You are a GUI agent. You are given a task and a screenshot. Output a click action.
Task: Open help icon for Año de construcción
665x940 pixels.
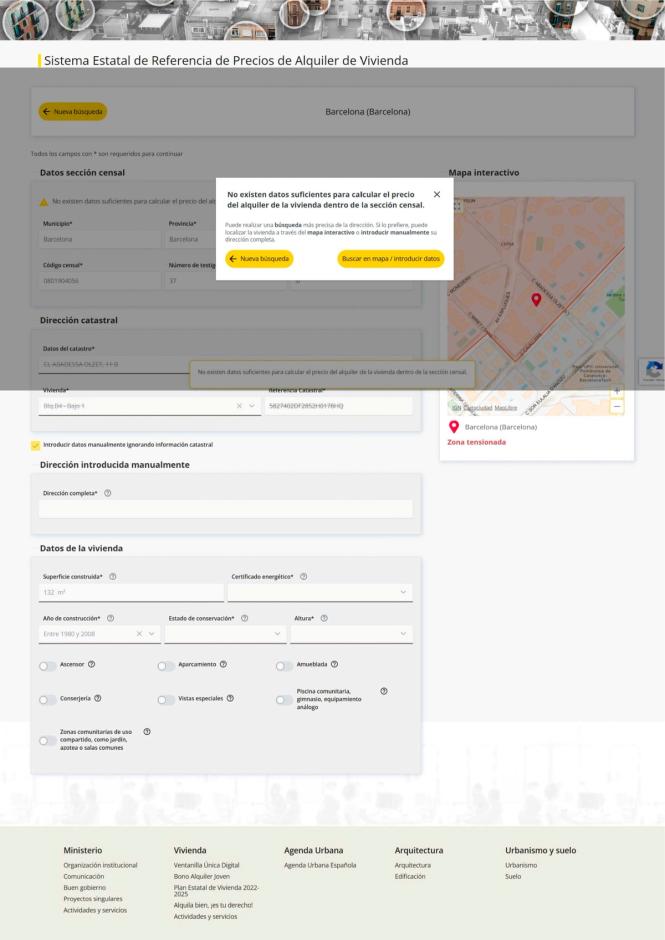110,618
